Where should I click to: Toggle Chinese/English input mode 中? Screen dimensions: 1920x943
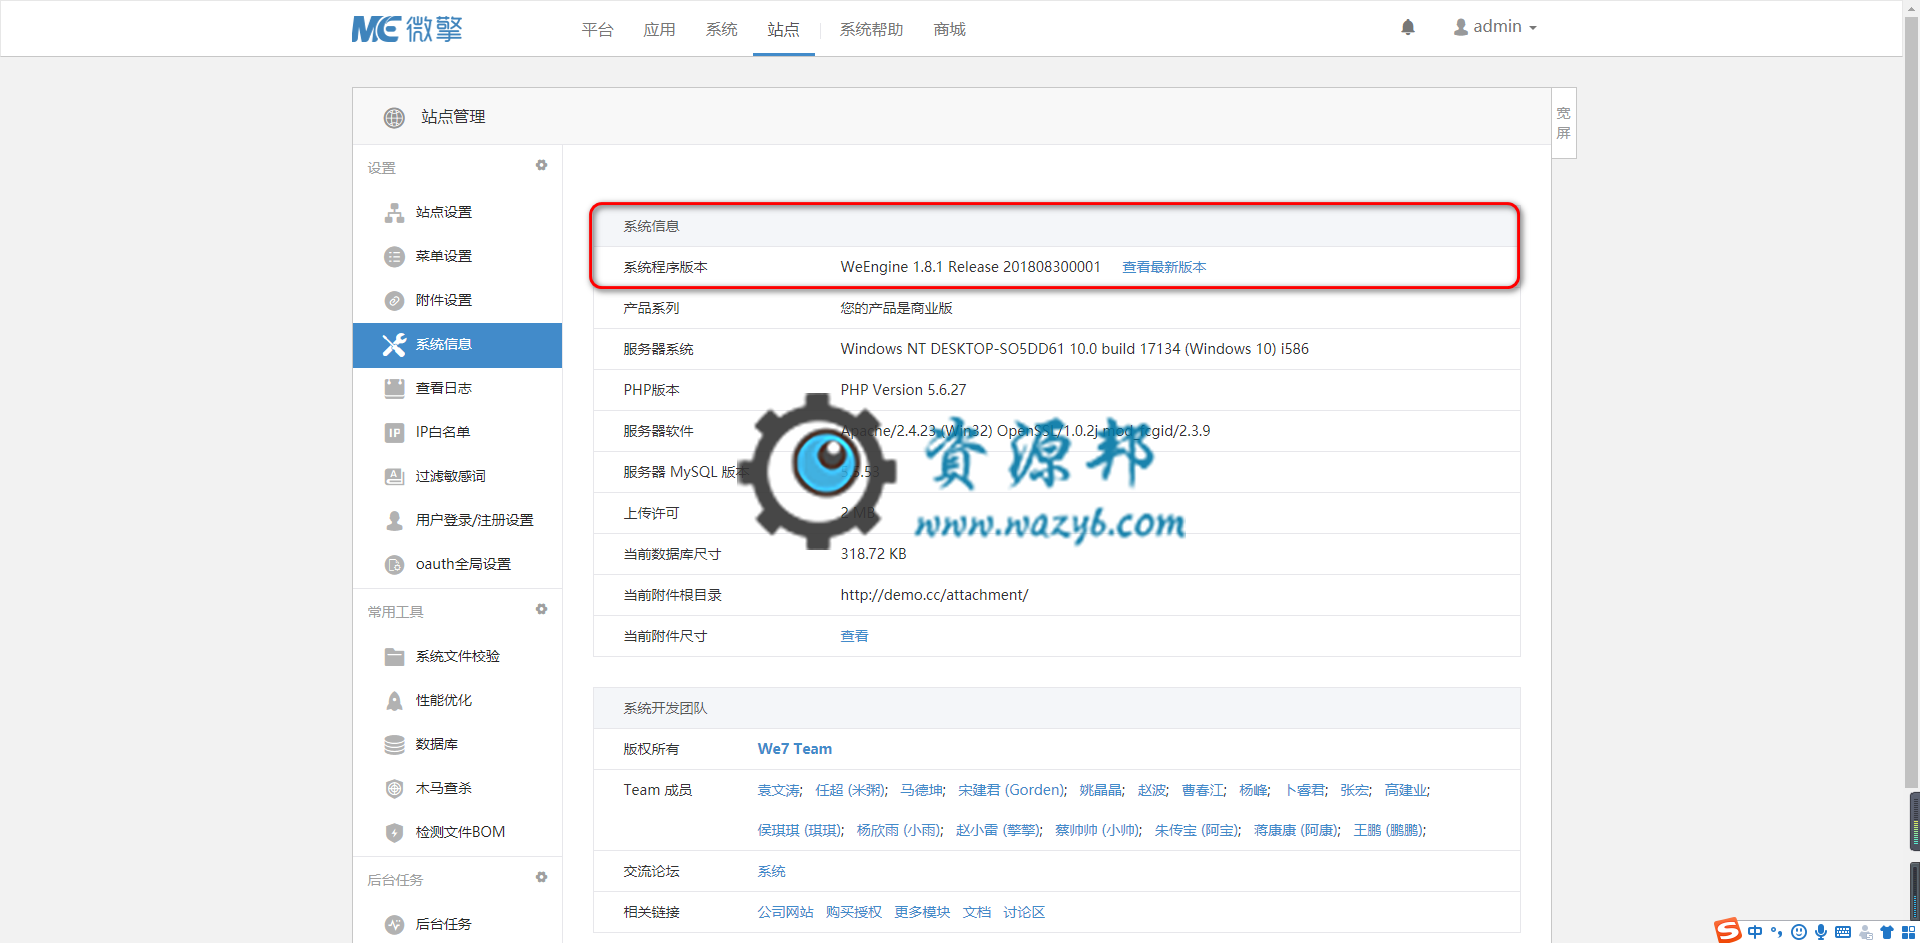[1755, 932]
